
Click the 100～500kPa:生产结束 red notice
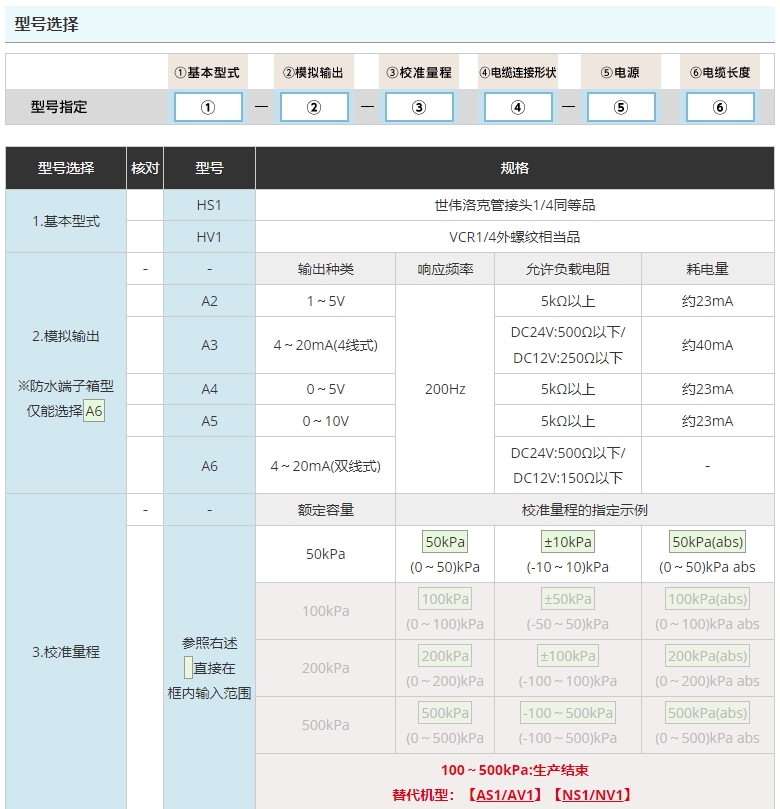515,770
